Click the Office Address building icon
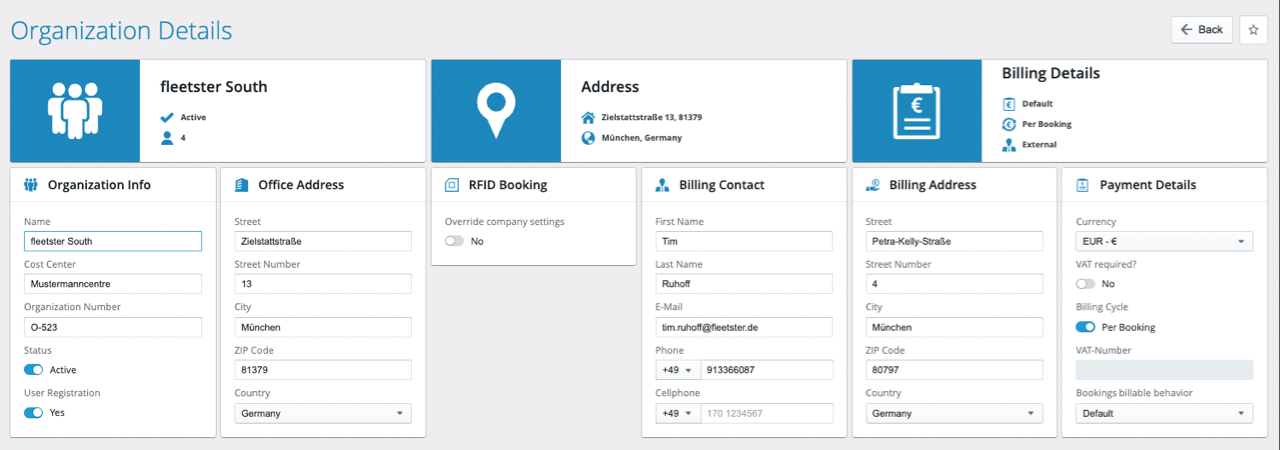This screenshot has width=1280, height=450. [241, 185]
